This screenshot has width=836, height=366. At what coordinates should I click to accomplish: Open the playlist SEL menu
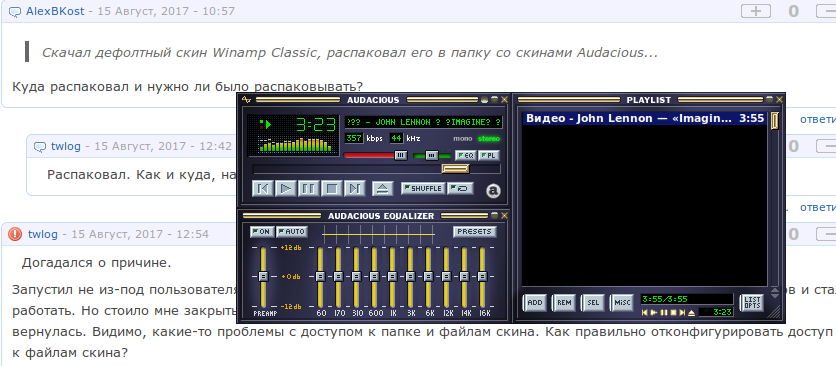[593, 303]
